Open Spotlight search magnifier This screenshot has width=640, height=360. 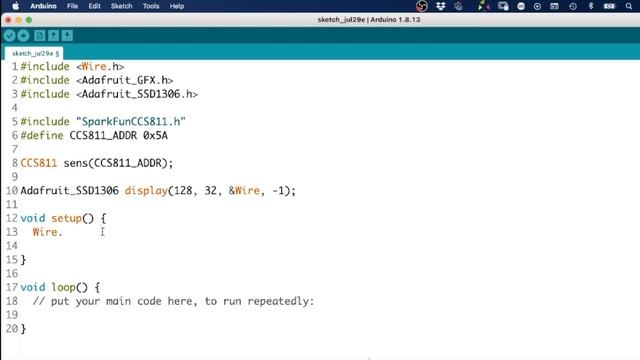pos(629,6)
